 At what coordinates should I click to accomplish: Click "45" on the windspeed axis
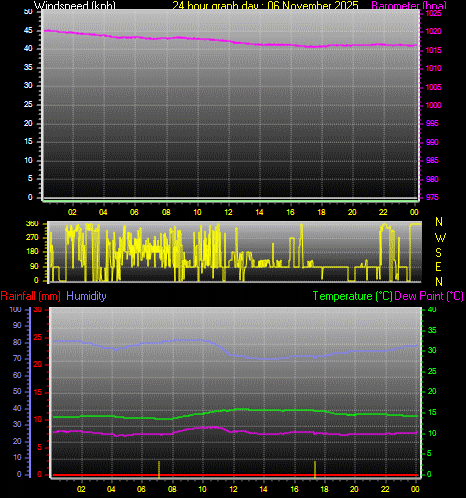pyautogui.click(x=28, y=31)
